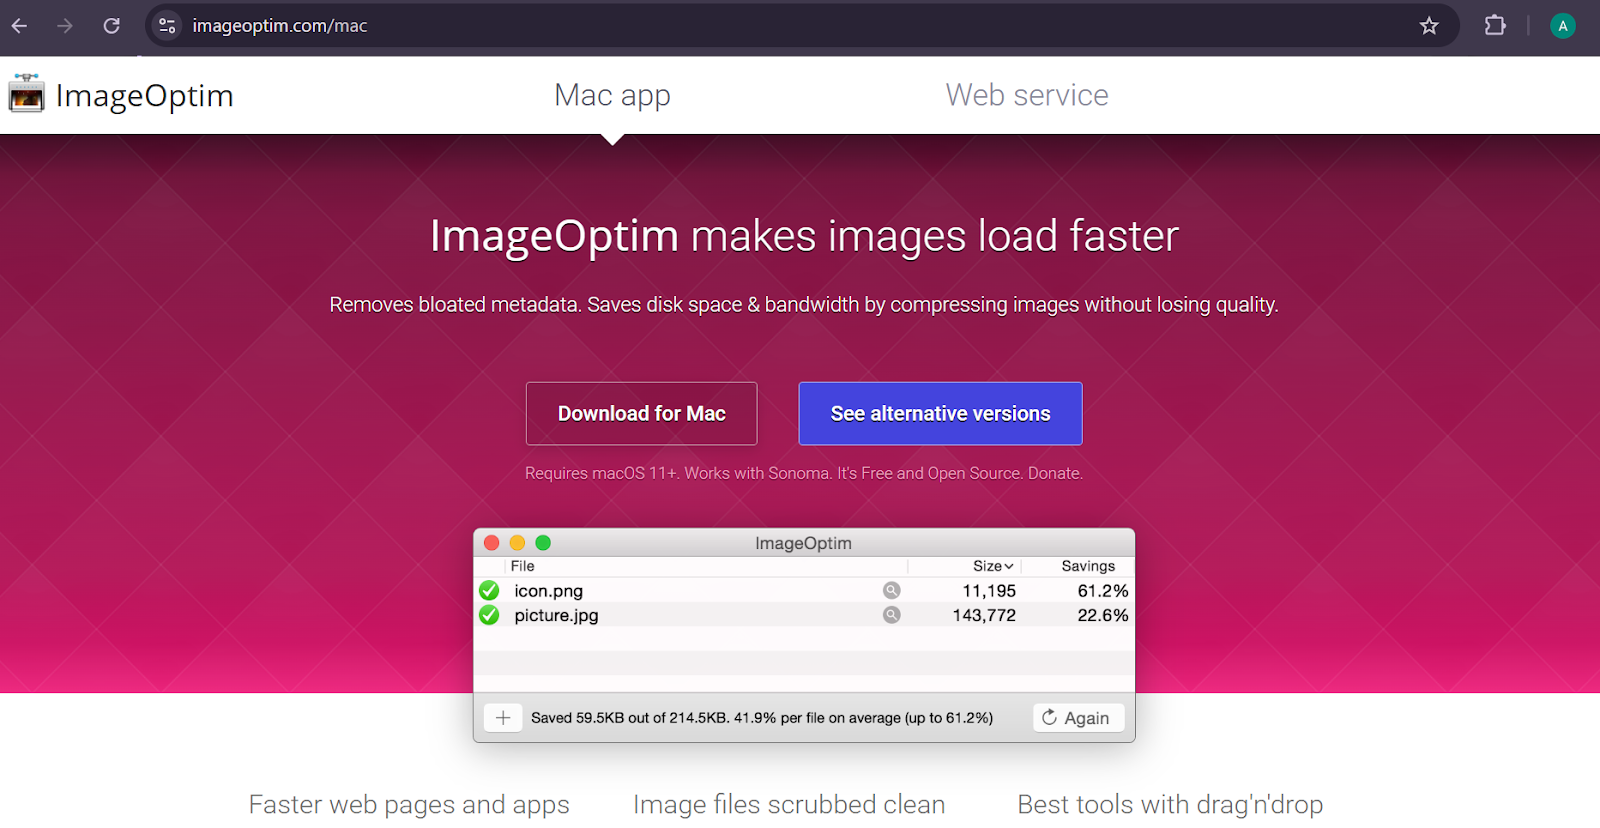
Task: View site information icon in address bar
Action: tap(167, 26)
